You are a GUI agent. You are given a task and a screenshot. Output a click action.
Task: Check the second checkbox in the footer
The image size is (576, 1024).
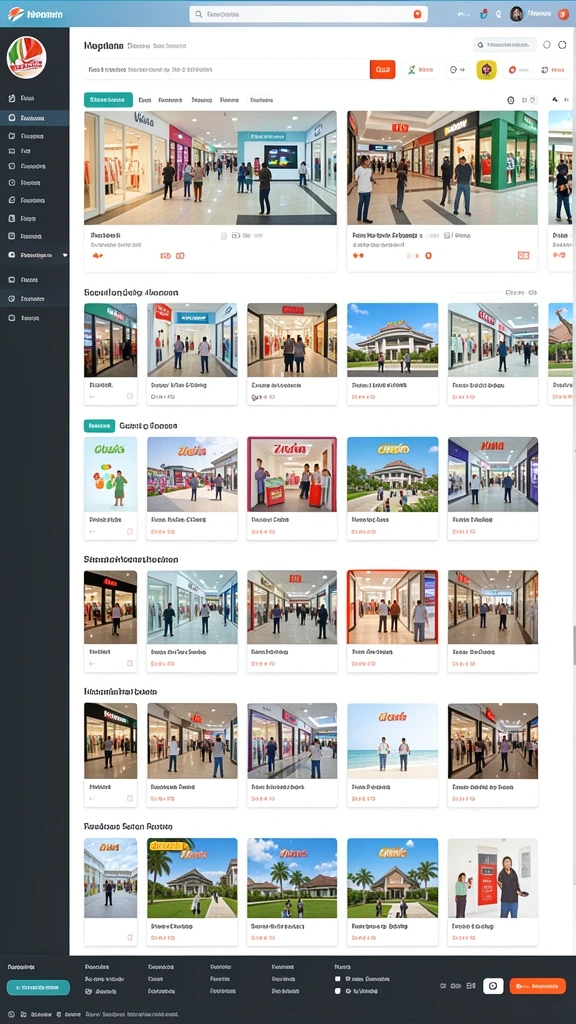pos(338,991)
